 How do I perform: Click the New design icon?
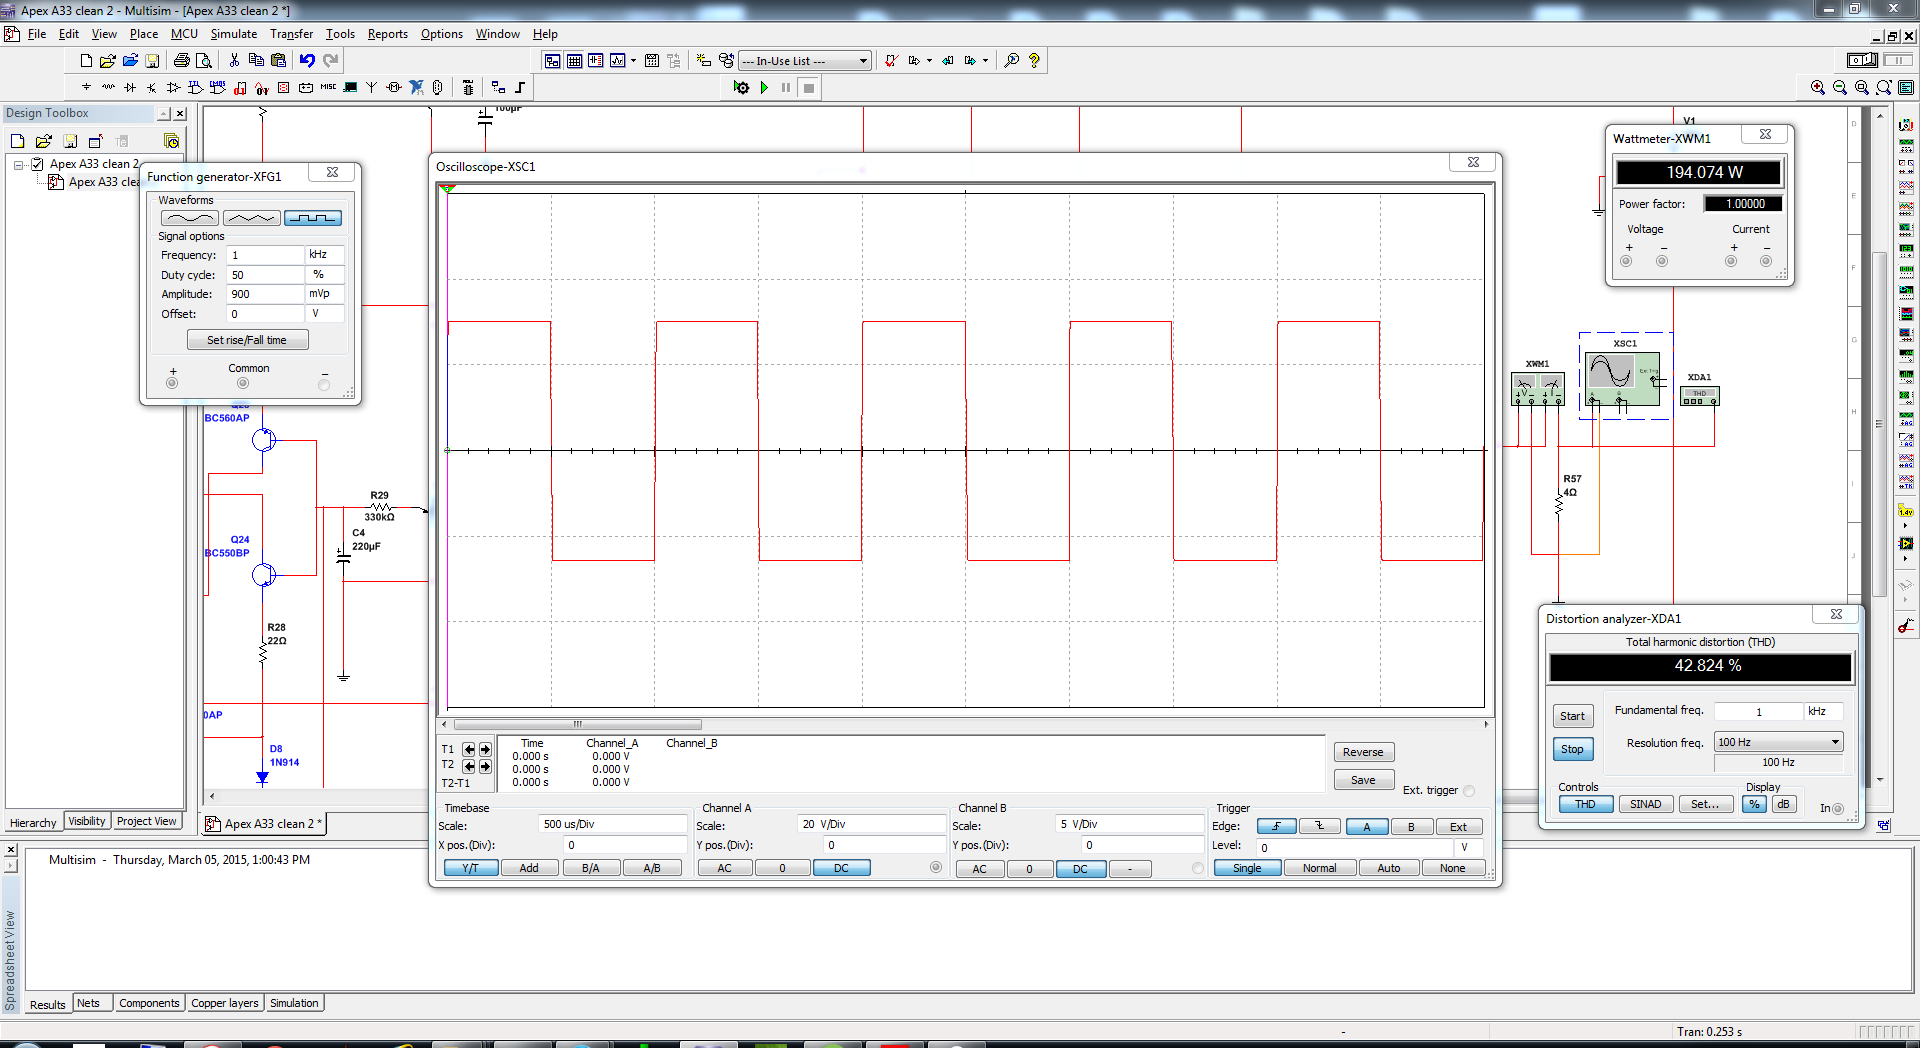86,61
